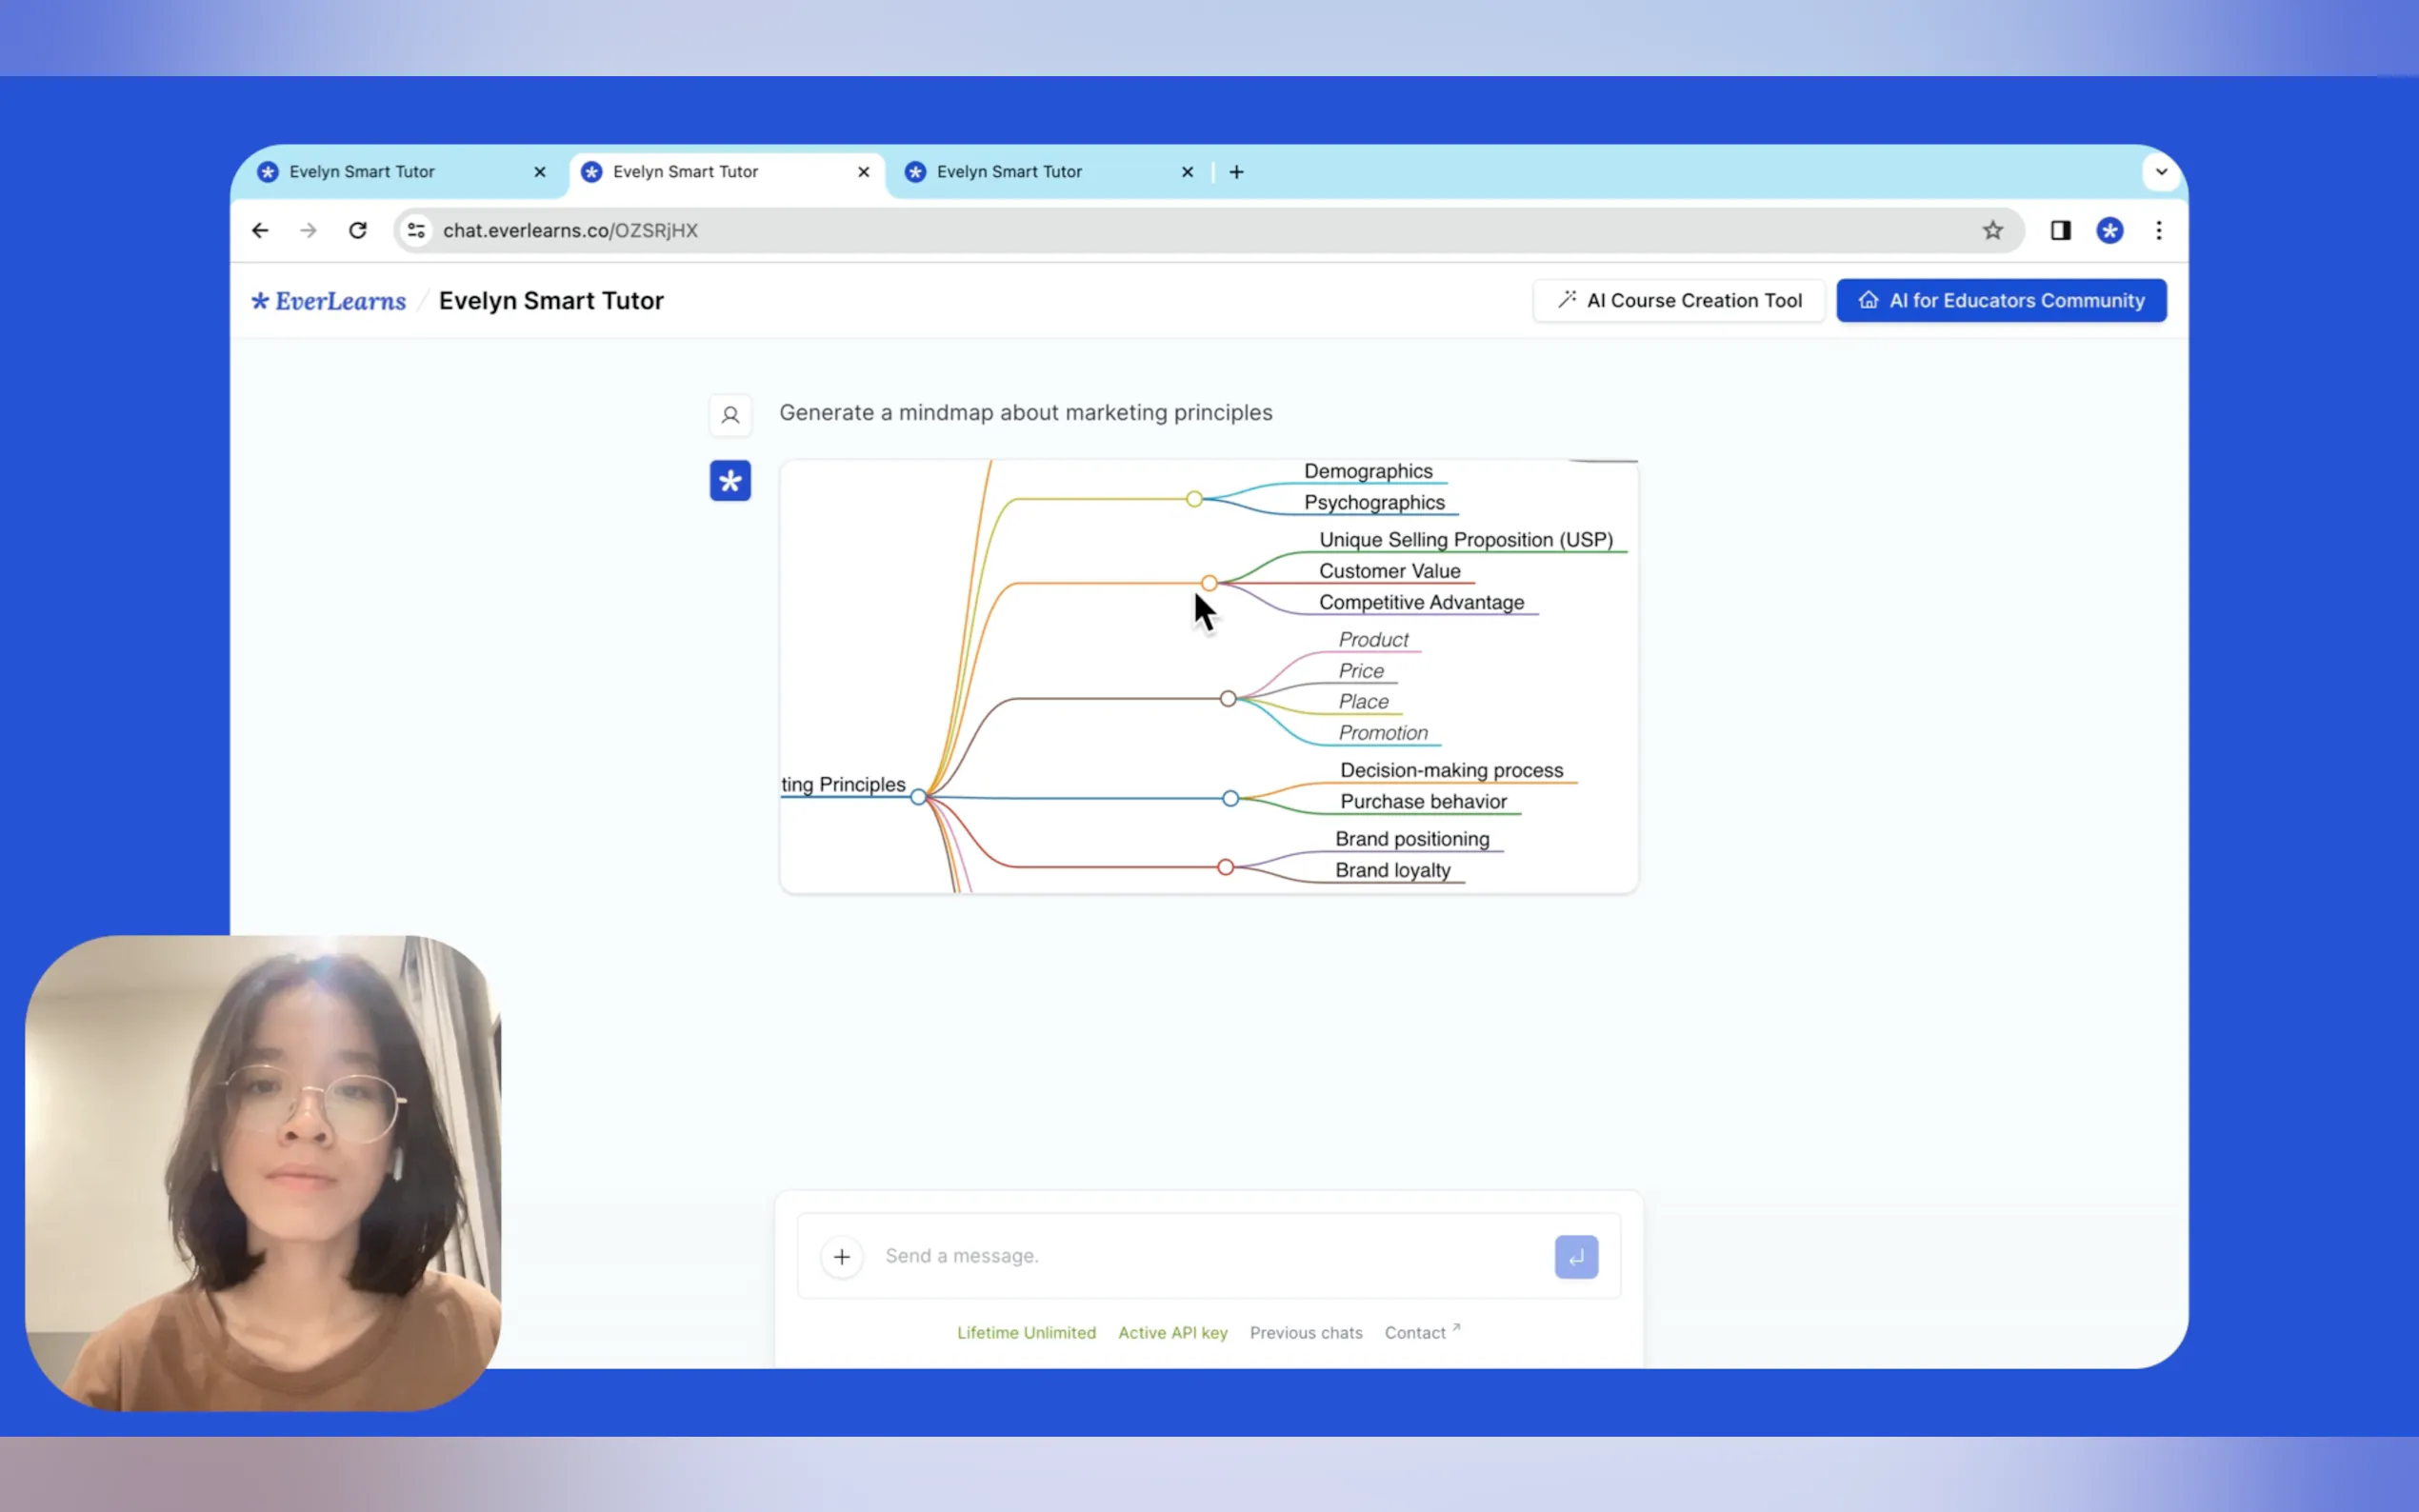The width and height of the screenshot is (2419, 1512).
Task: Click the plus attachment icon in message box
Action: point(841,1256)
